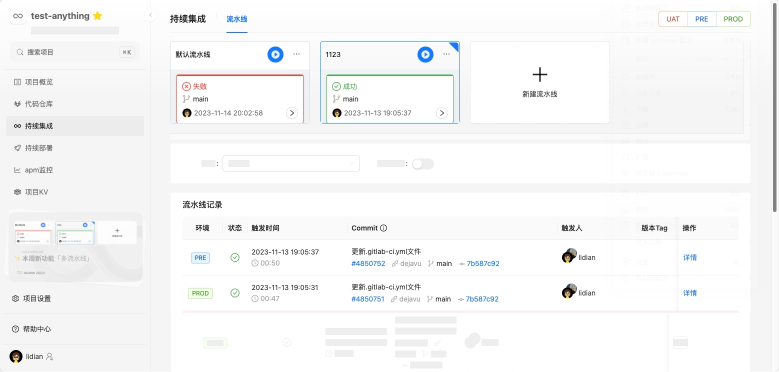Click the 版本Tag column header
Image resolution: width=779 pixels, height=372 pixels.
(x=654, y=228)
